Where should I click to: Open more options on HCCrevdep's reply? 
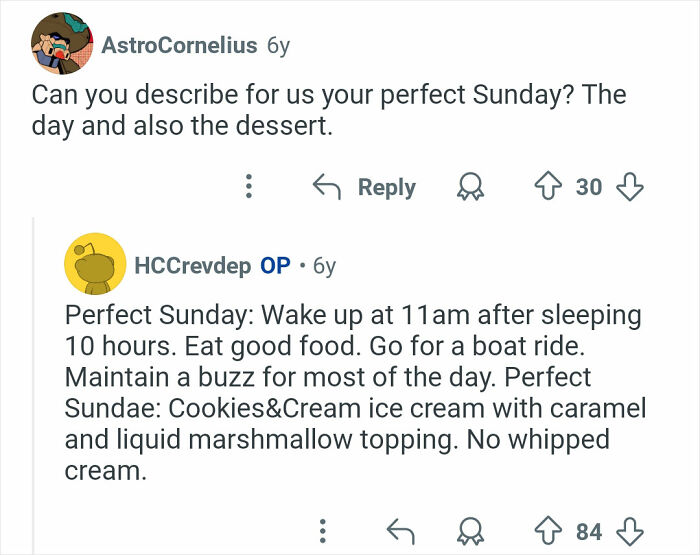pyautogui.click(x=322, y=528)
